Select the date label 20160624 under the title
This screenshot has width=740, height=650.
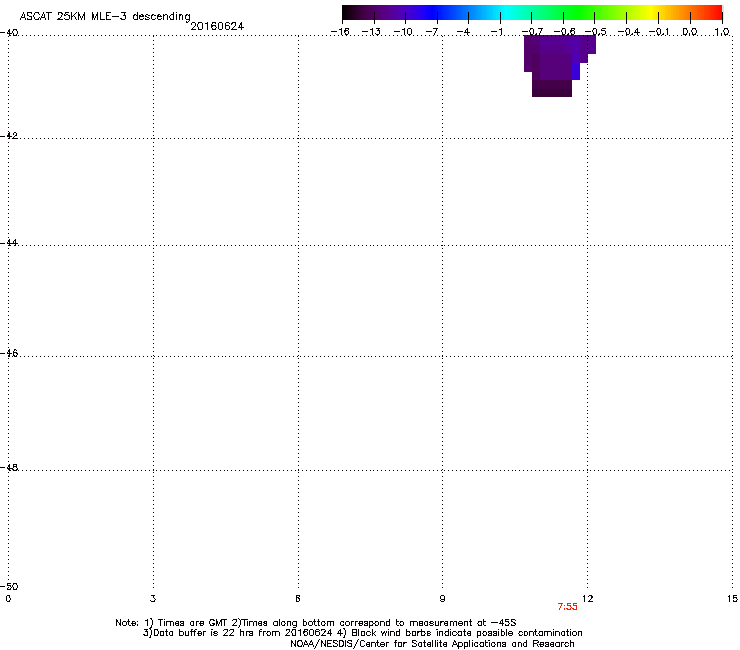[x=217, y=26]
